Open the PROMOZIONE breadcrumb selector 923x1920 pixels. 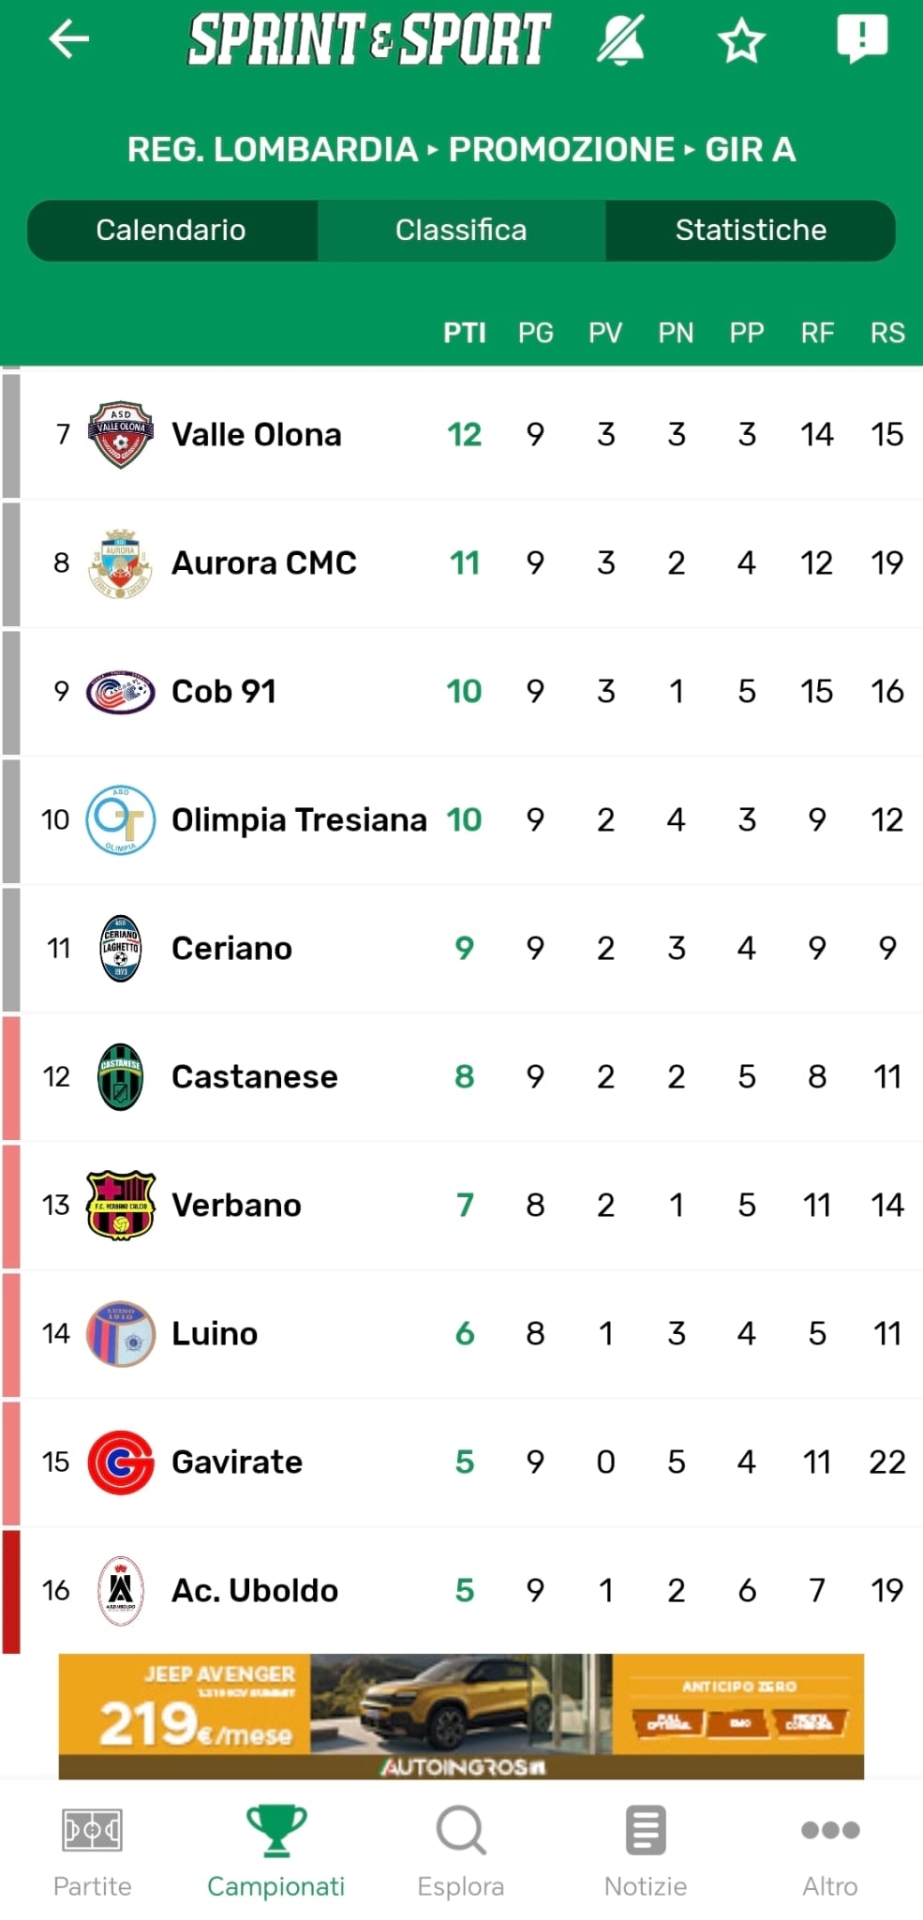(561, 150)
